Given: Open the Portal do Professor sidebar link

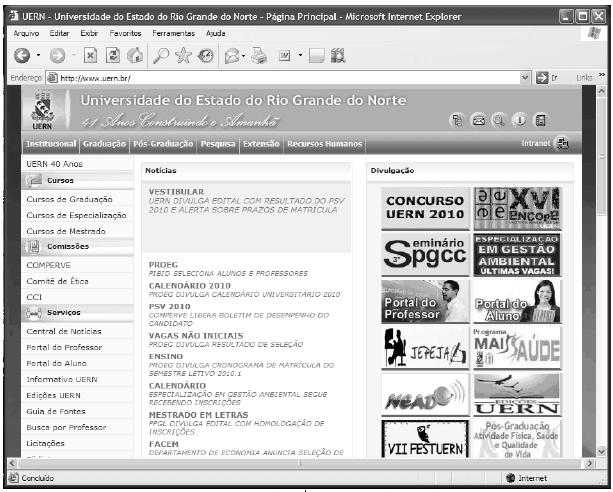Looking at the screenshot, I should coord(68,347).
